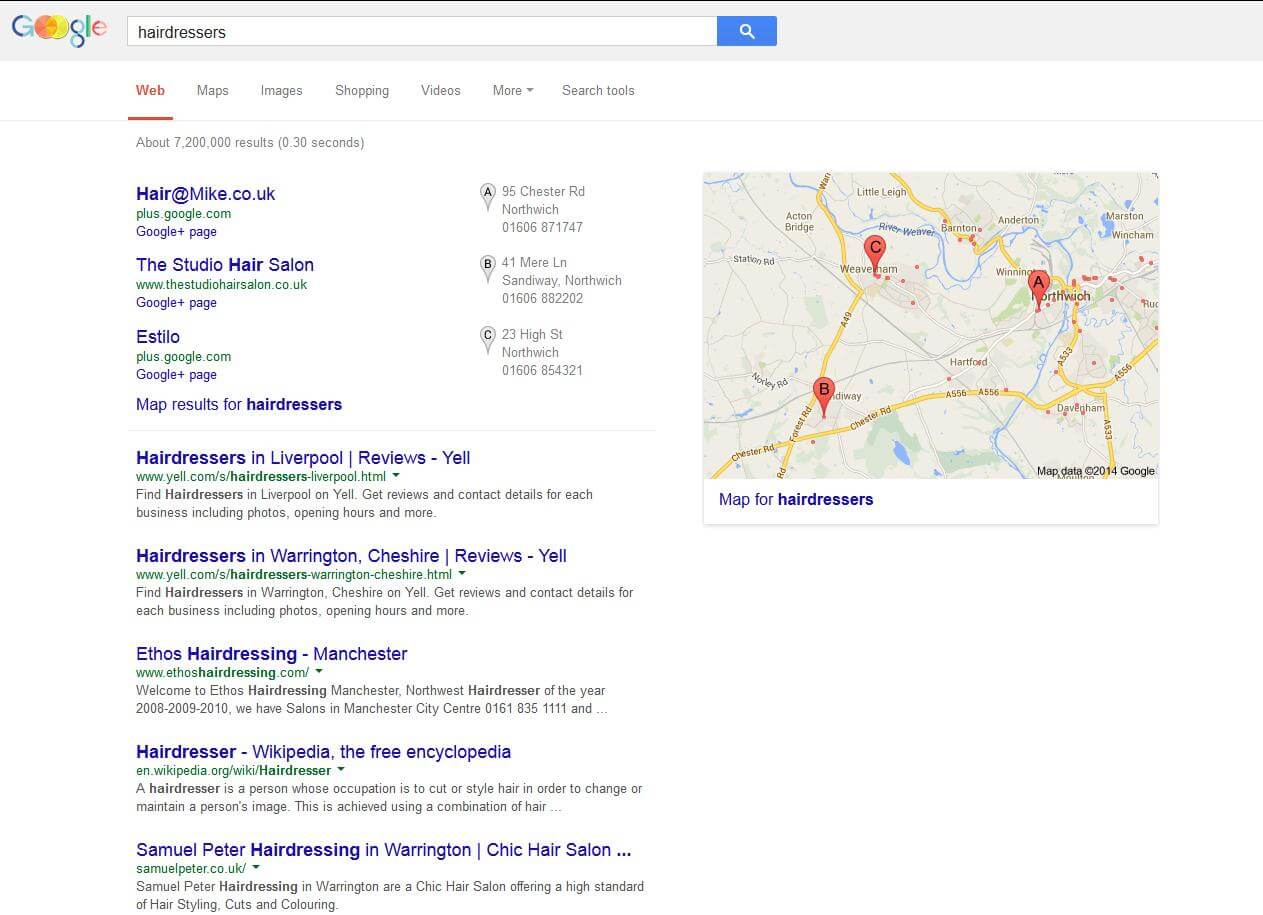The width and height of the screenshot is (1263, 915).
Task: Click the blue magnifying glass search button
Action: pos(747,31)
